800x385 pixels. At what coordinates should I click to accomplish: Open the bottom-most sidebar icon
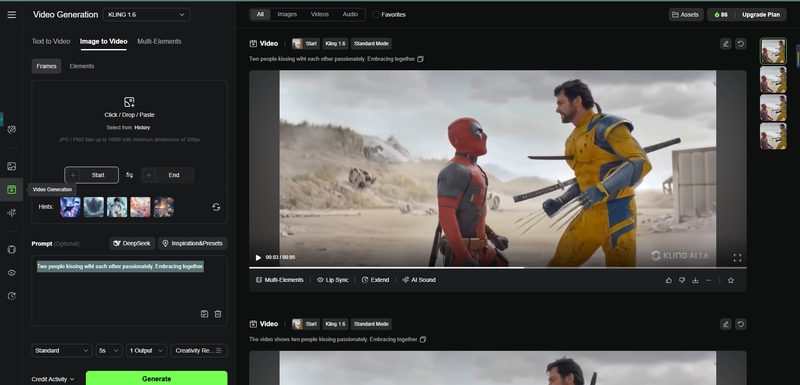(12, 296)
